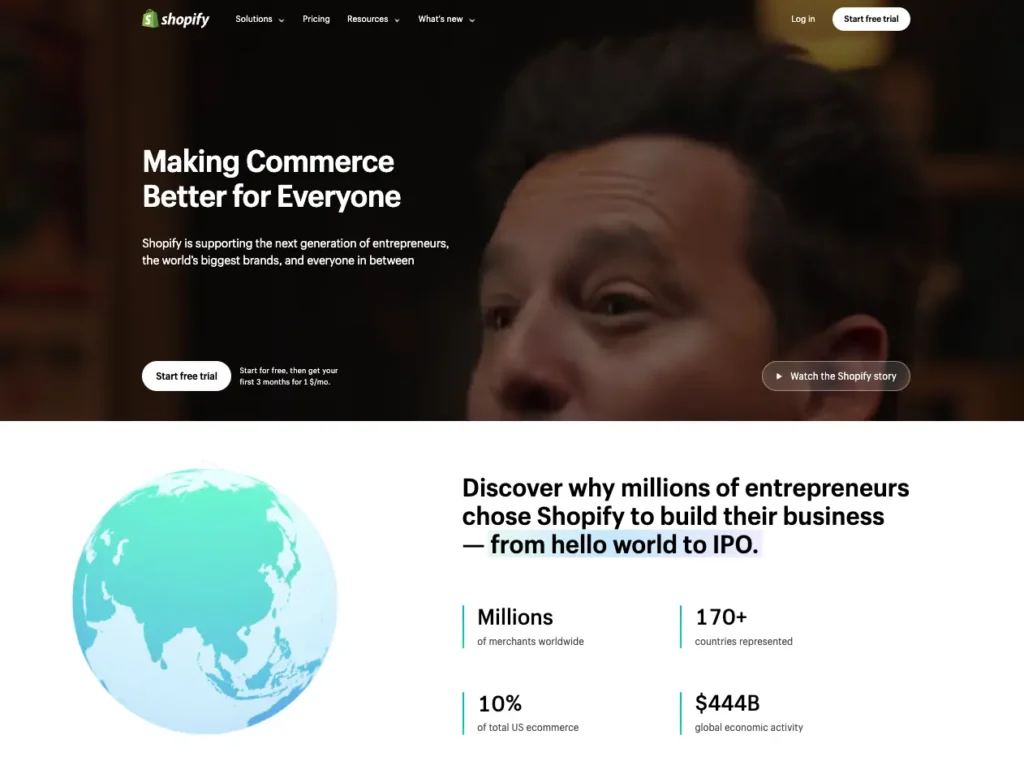Click the Watch the Shopify story button

coord(836,376)
